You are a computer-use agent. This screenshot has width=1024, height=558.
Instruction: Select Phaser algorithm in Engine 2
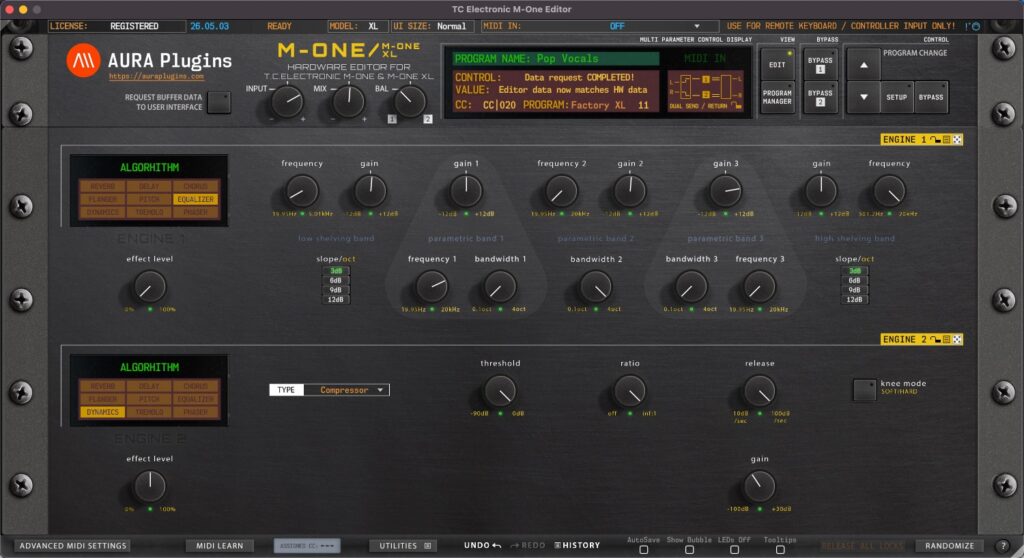[195, 412]
